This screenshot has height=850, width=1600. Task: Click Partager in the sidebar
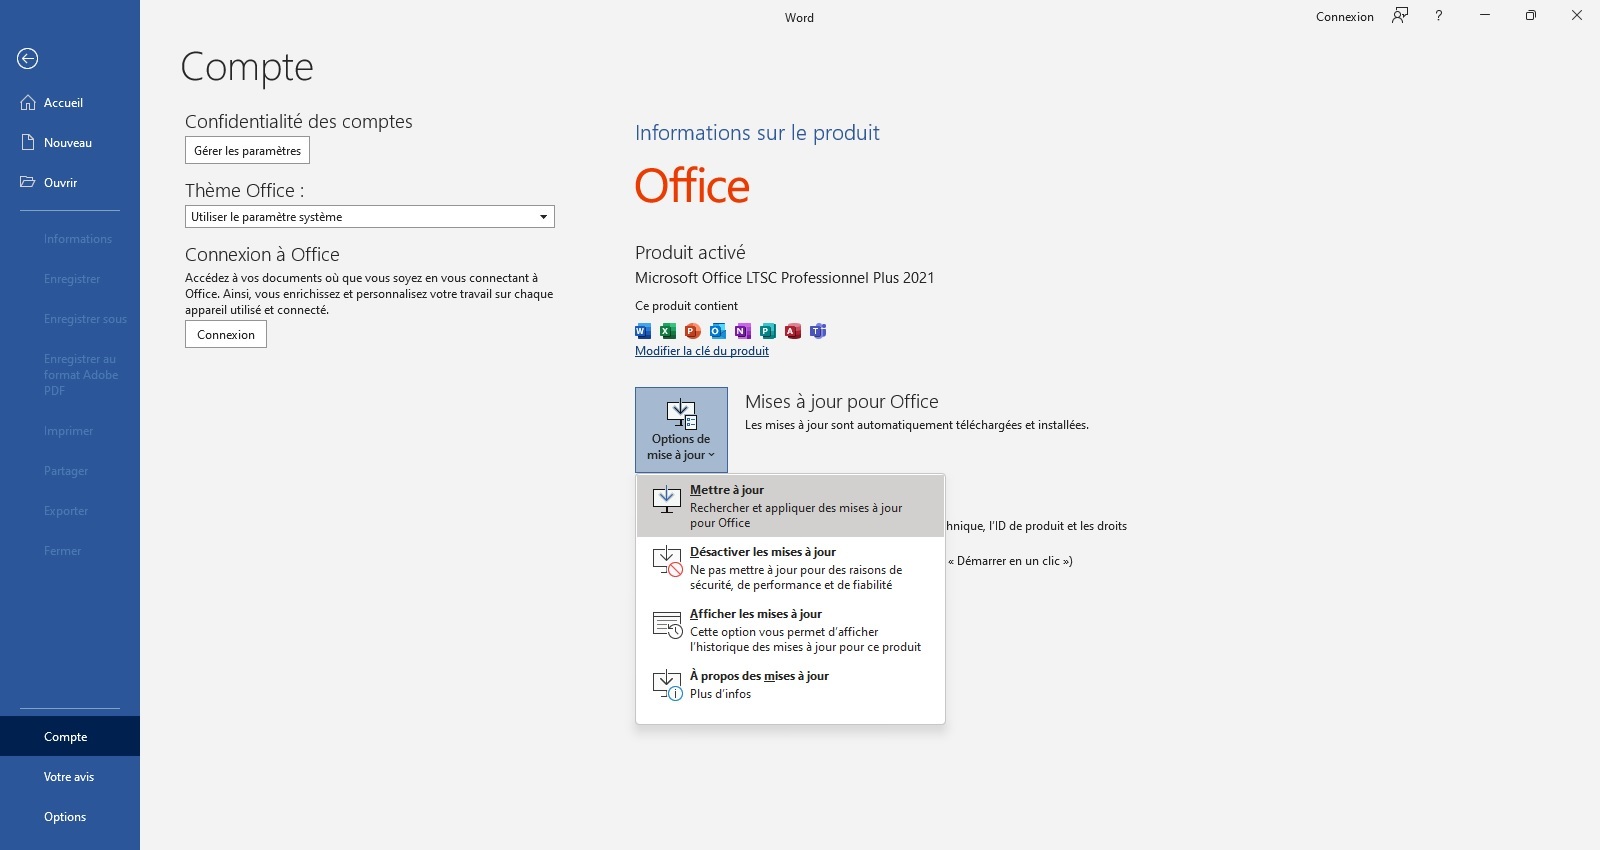click(x=70, y=471)
